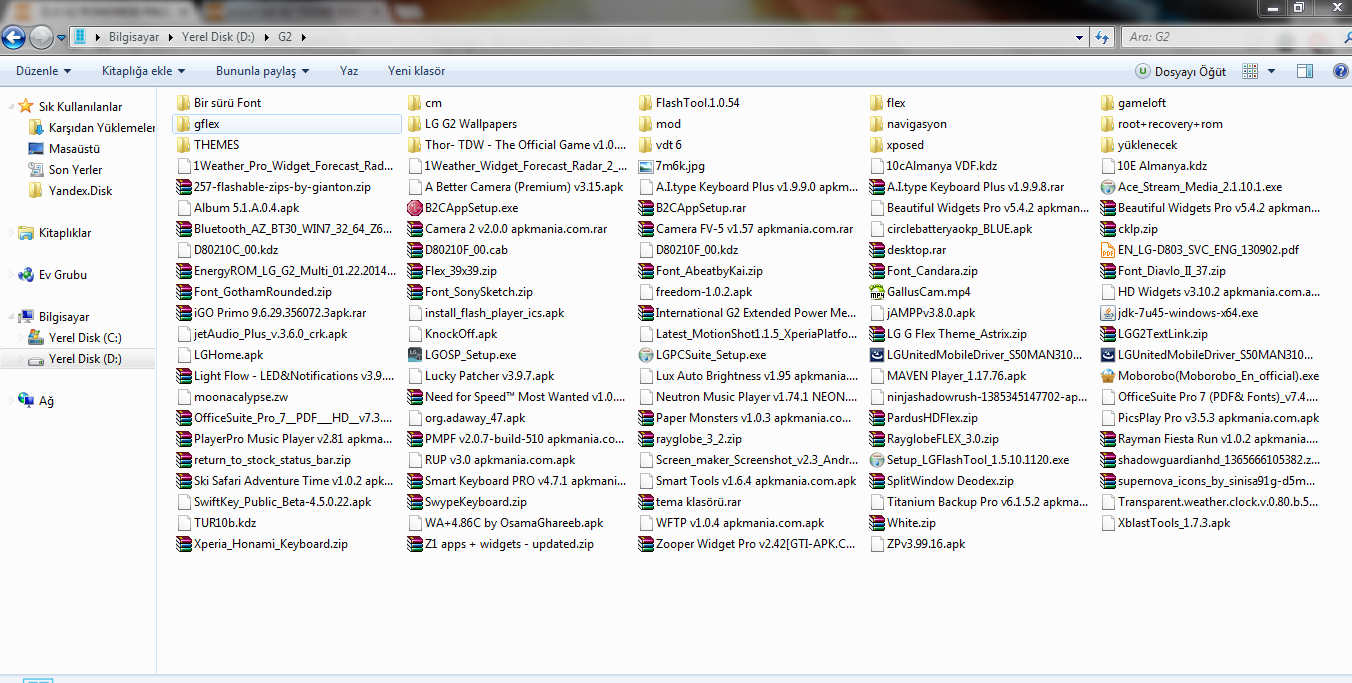Click the change view icon
The width and height of the screenshot is (1352, 683).
pos(1250,71)
